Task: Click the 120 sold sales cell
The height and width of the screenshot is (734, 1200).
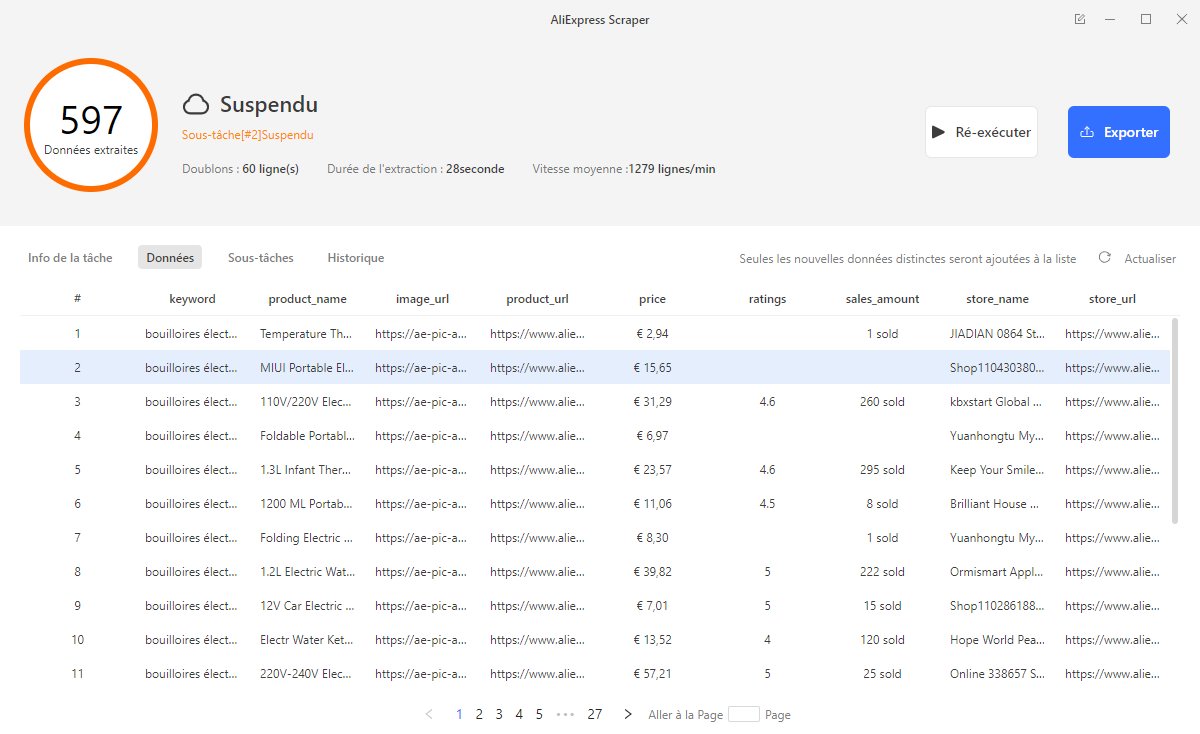Action: point(882,640)
